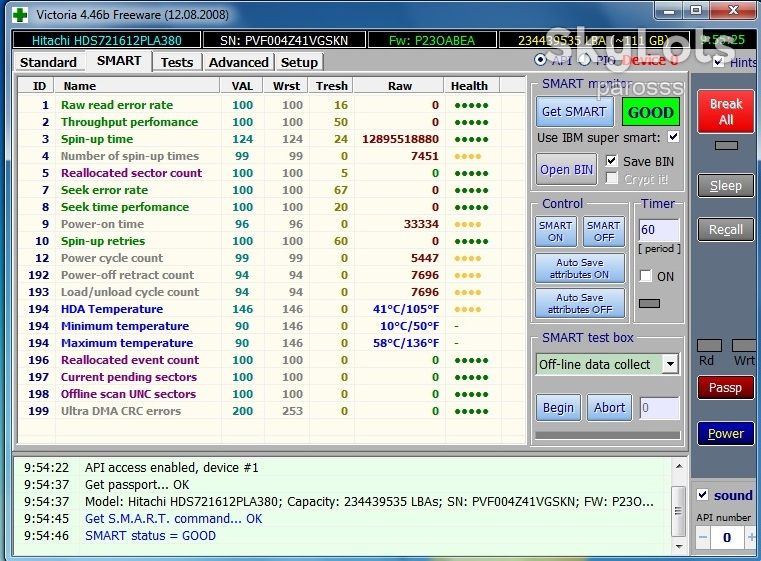Switch to the Standard tab
This screenshot has height=561, width=761.
coord(49,62)
